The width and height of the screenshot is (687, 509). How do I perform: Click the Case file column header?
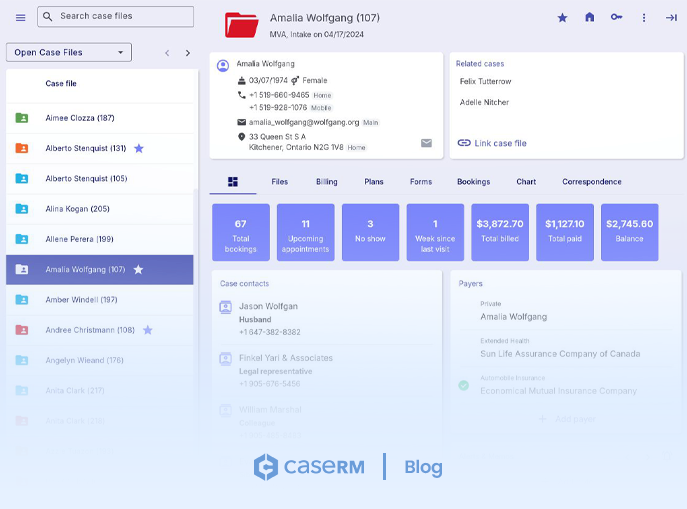[61, 83]
